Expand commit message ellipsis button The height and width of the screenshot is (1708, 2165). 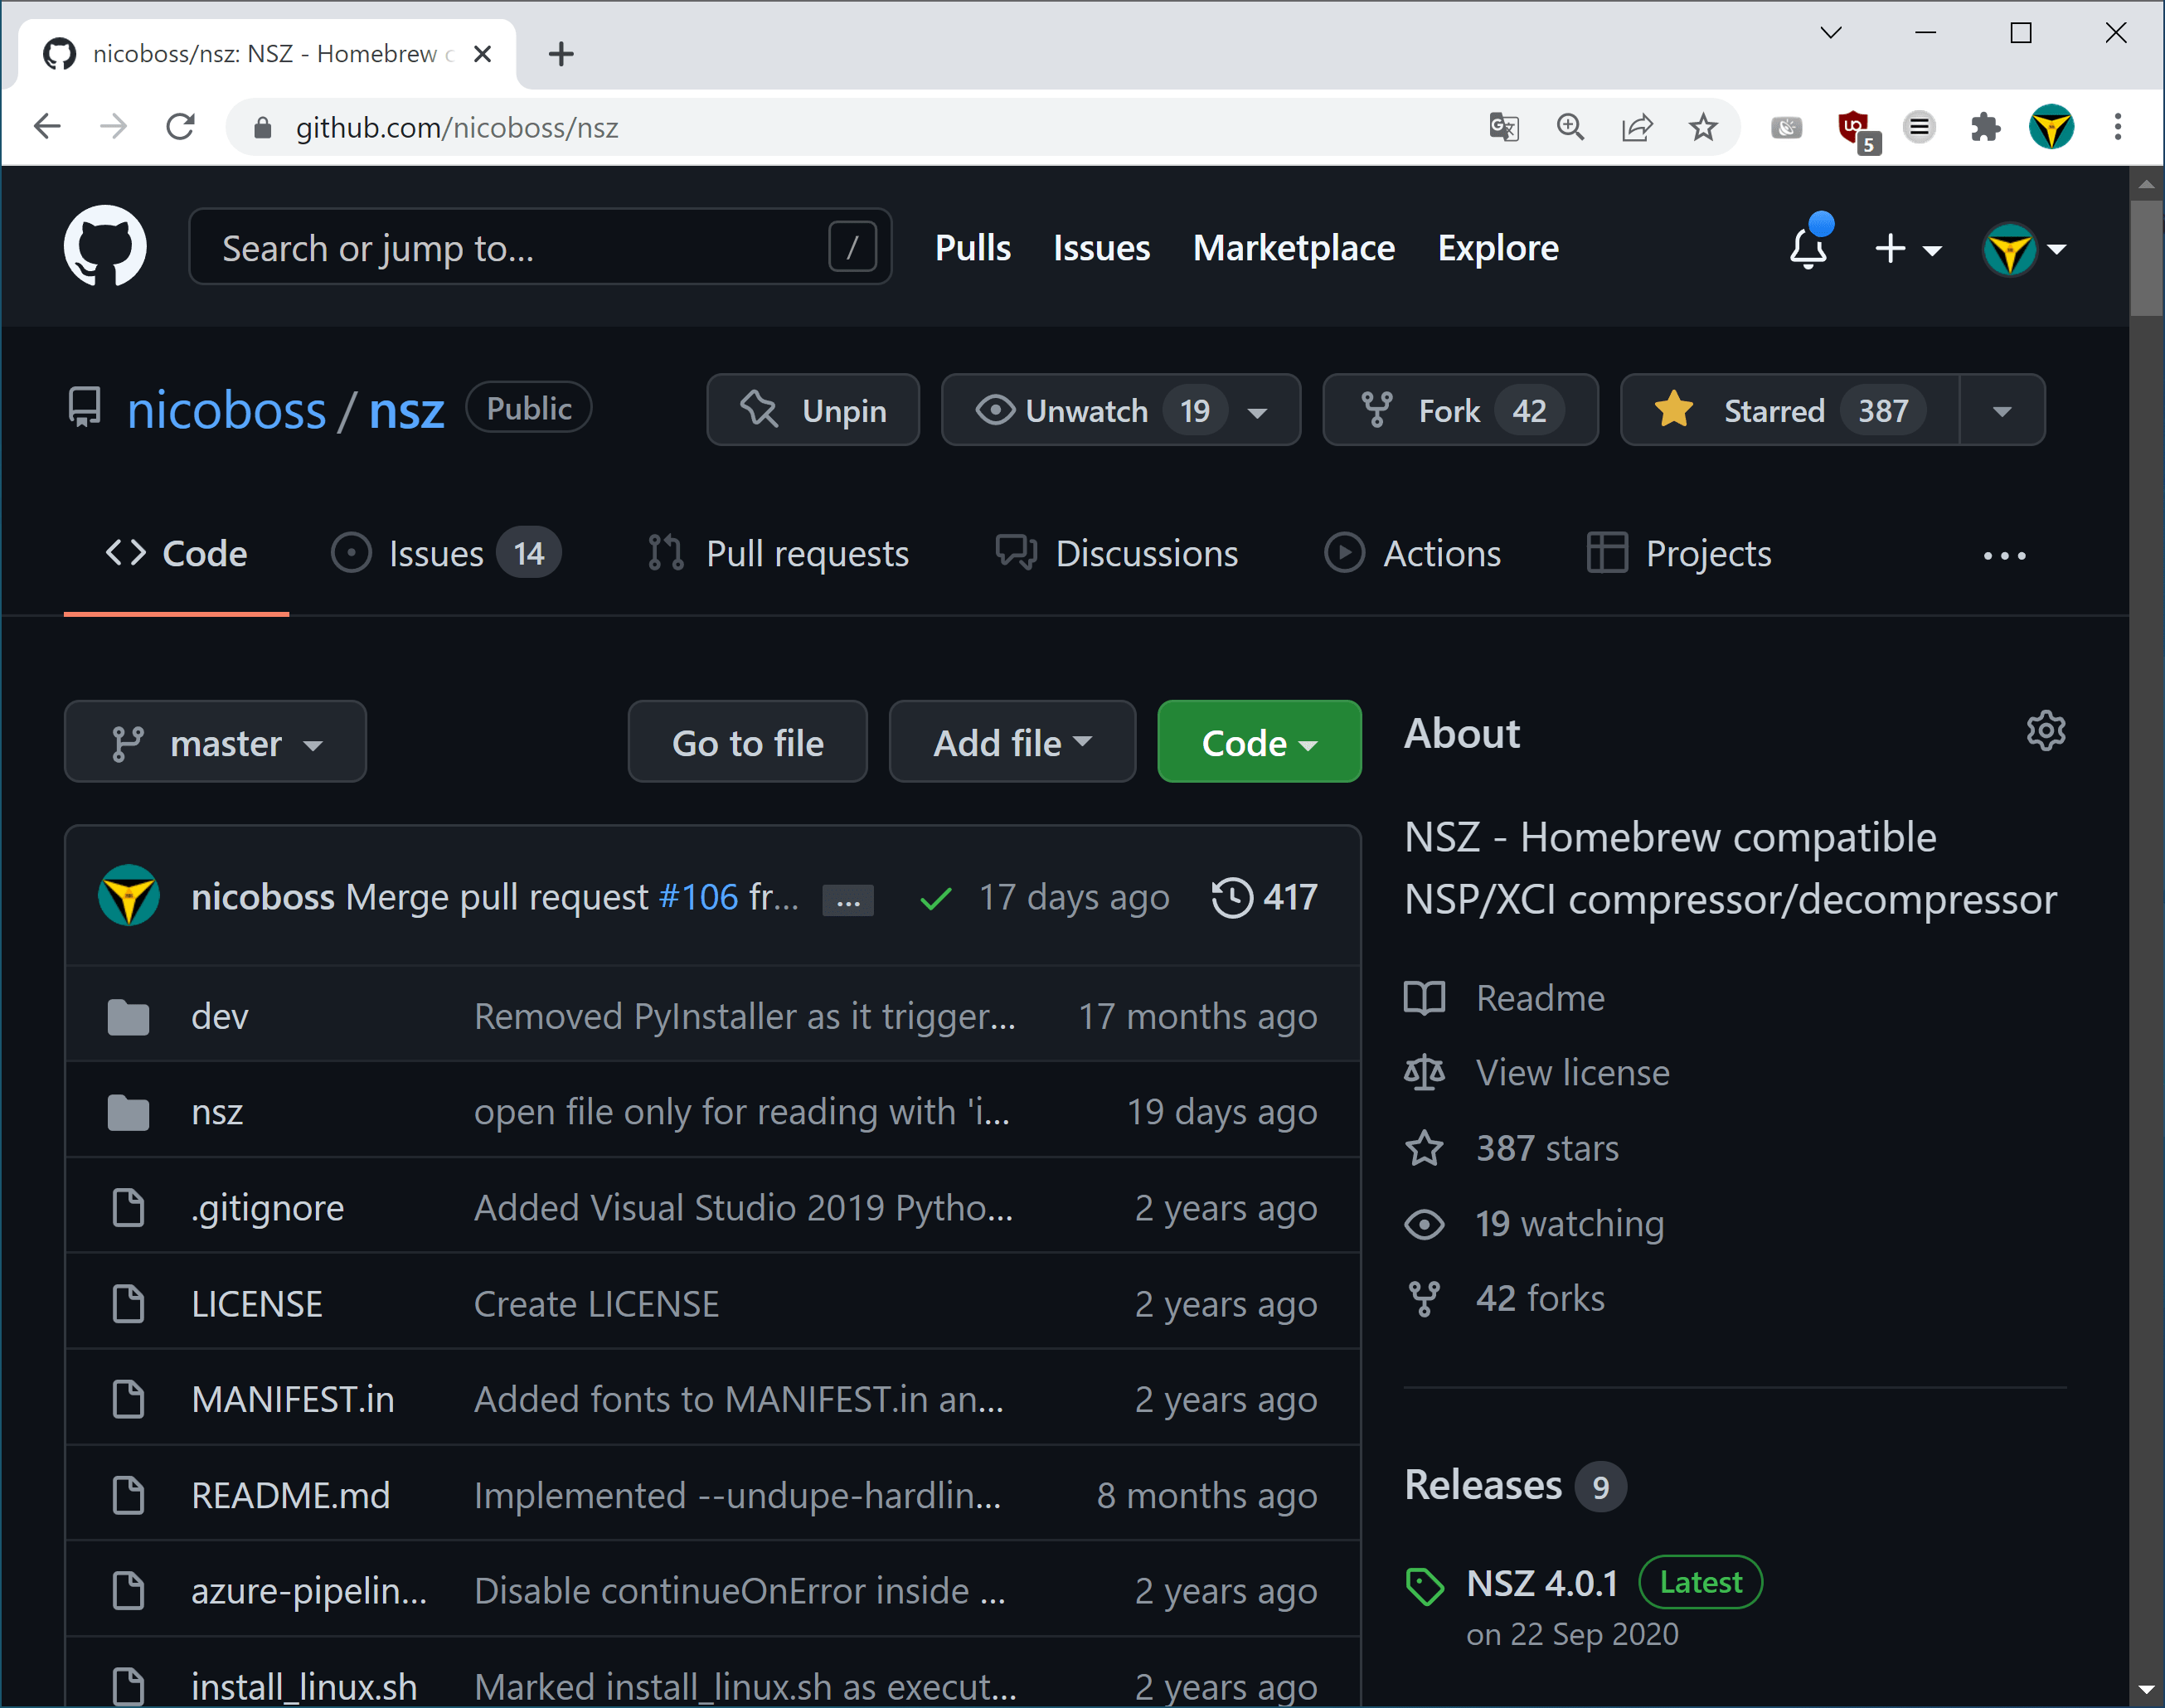pyautogui.click(x=847, y=901)
